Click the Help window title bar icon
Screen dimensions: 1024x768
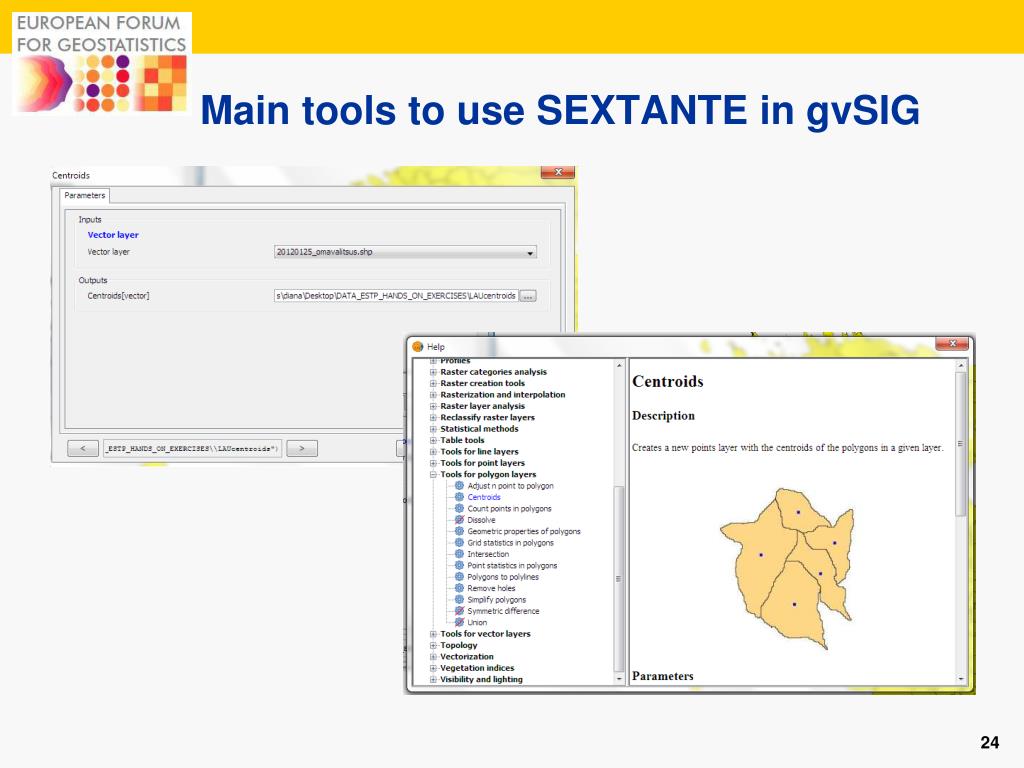tap(418, 346)
